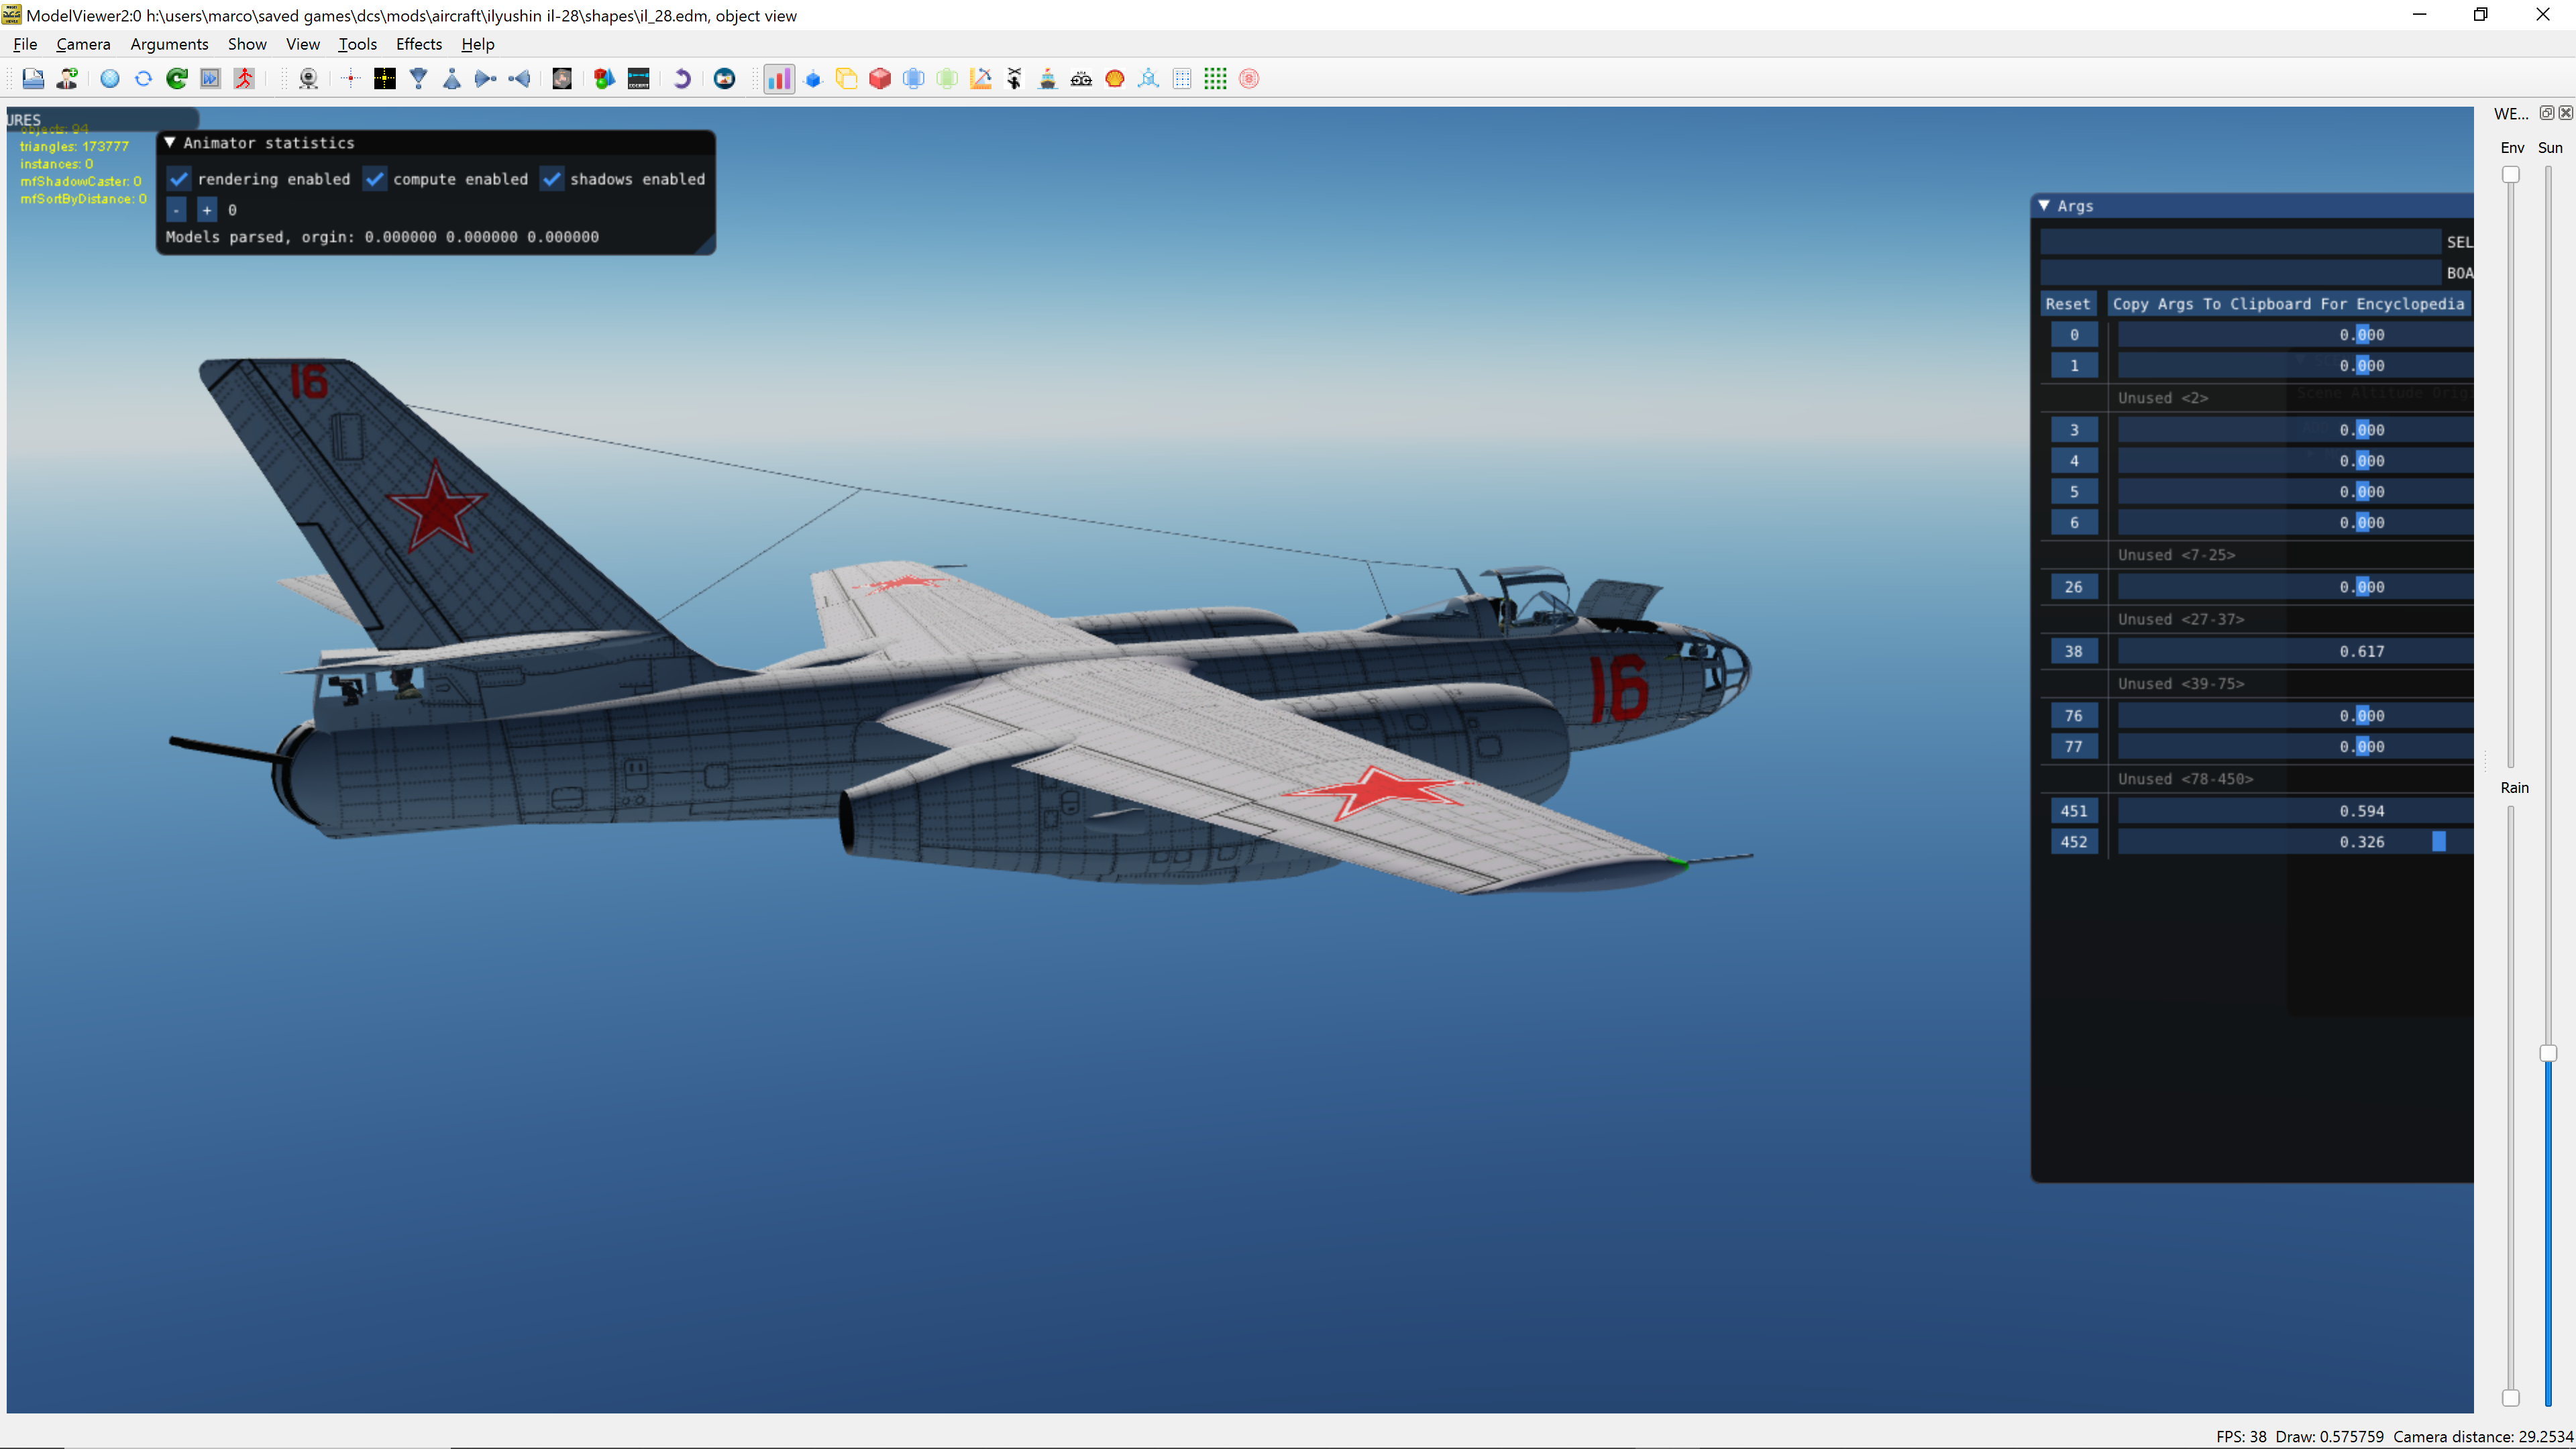Click the open model file icon
The height and width of the screenshot is (1449, 2576).
[33, 79]
